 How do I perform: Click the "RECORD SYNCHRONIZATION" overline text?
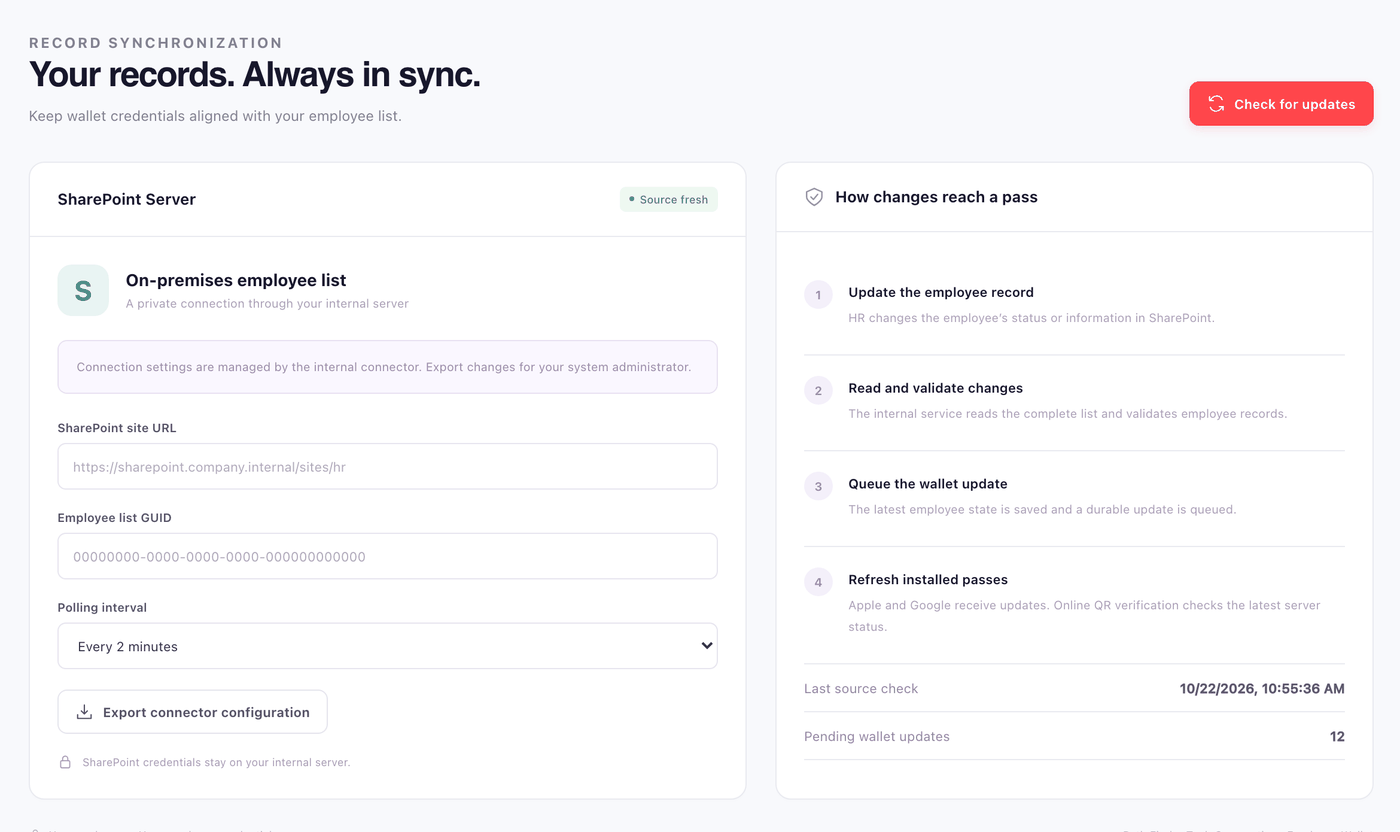pos(156,43)
